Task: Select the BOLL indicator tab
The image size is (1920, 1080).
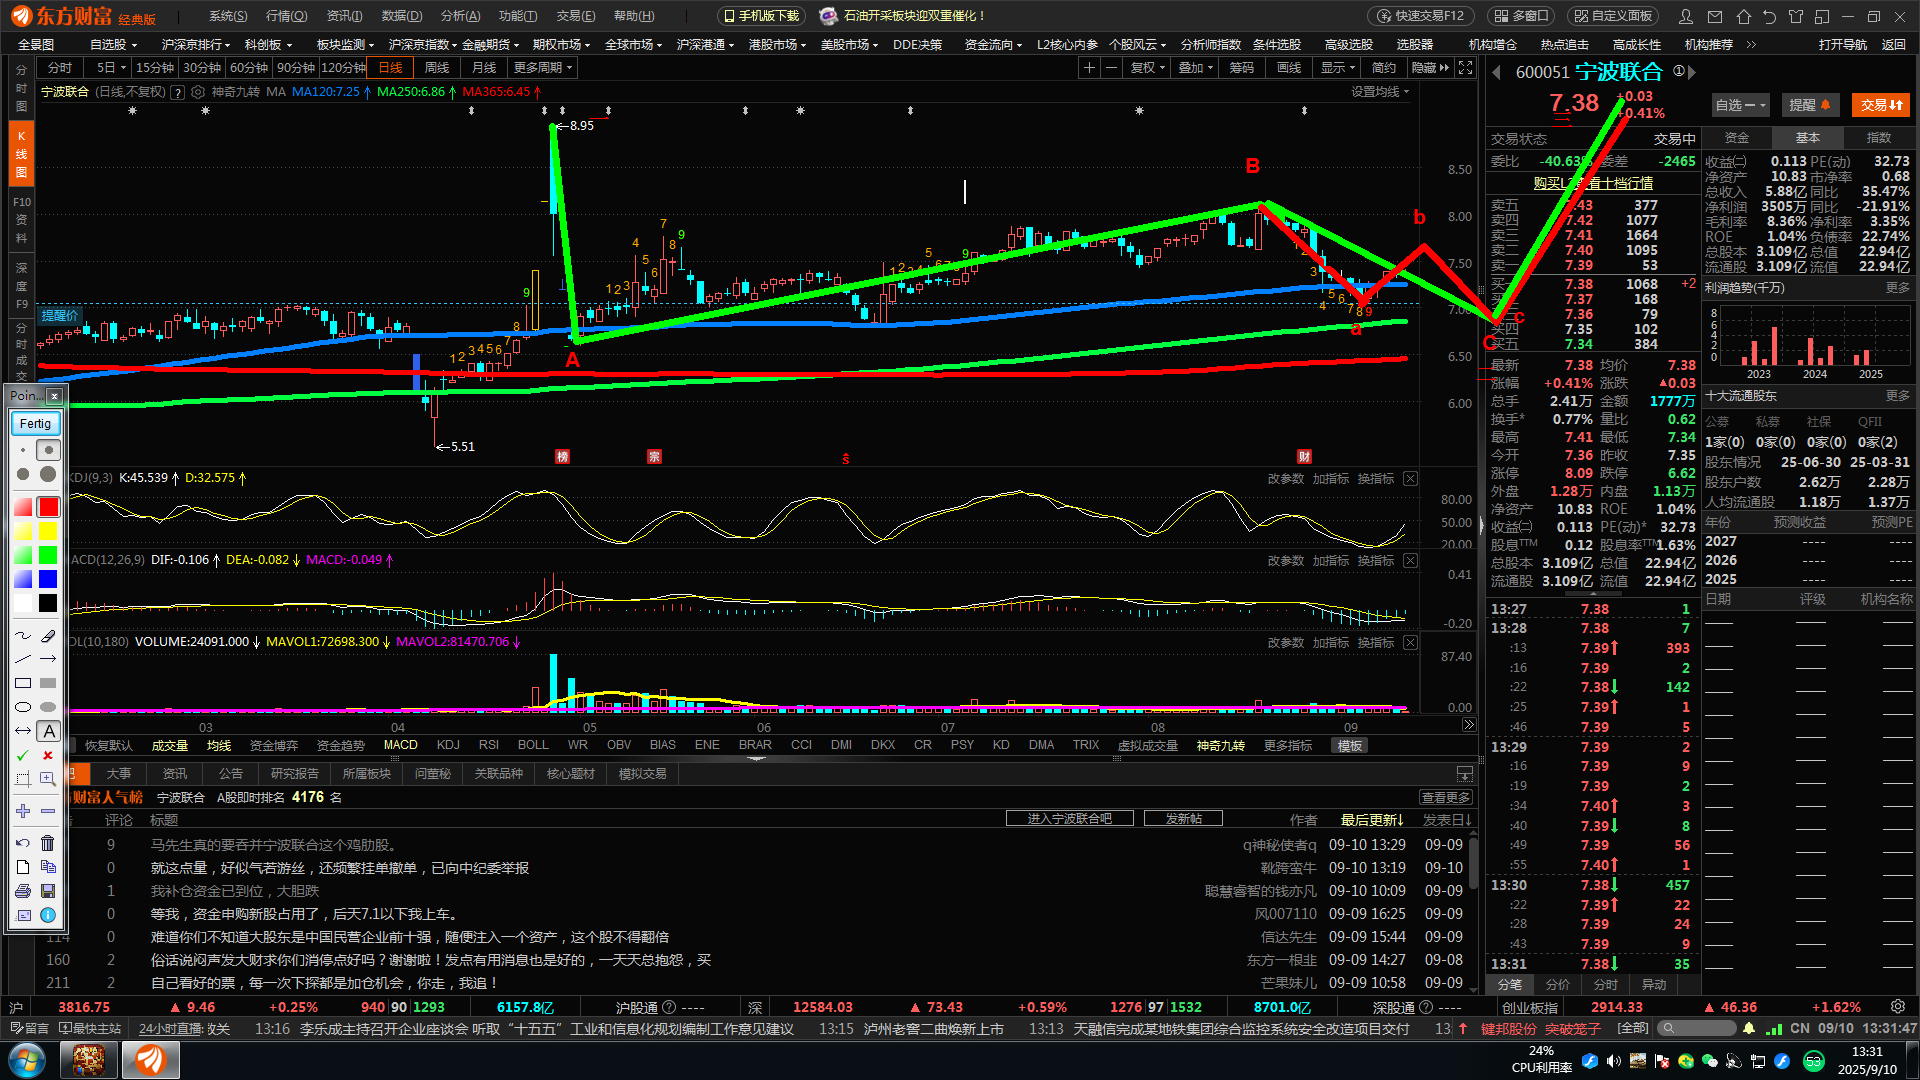Action: (x=533, y=745)
